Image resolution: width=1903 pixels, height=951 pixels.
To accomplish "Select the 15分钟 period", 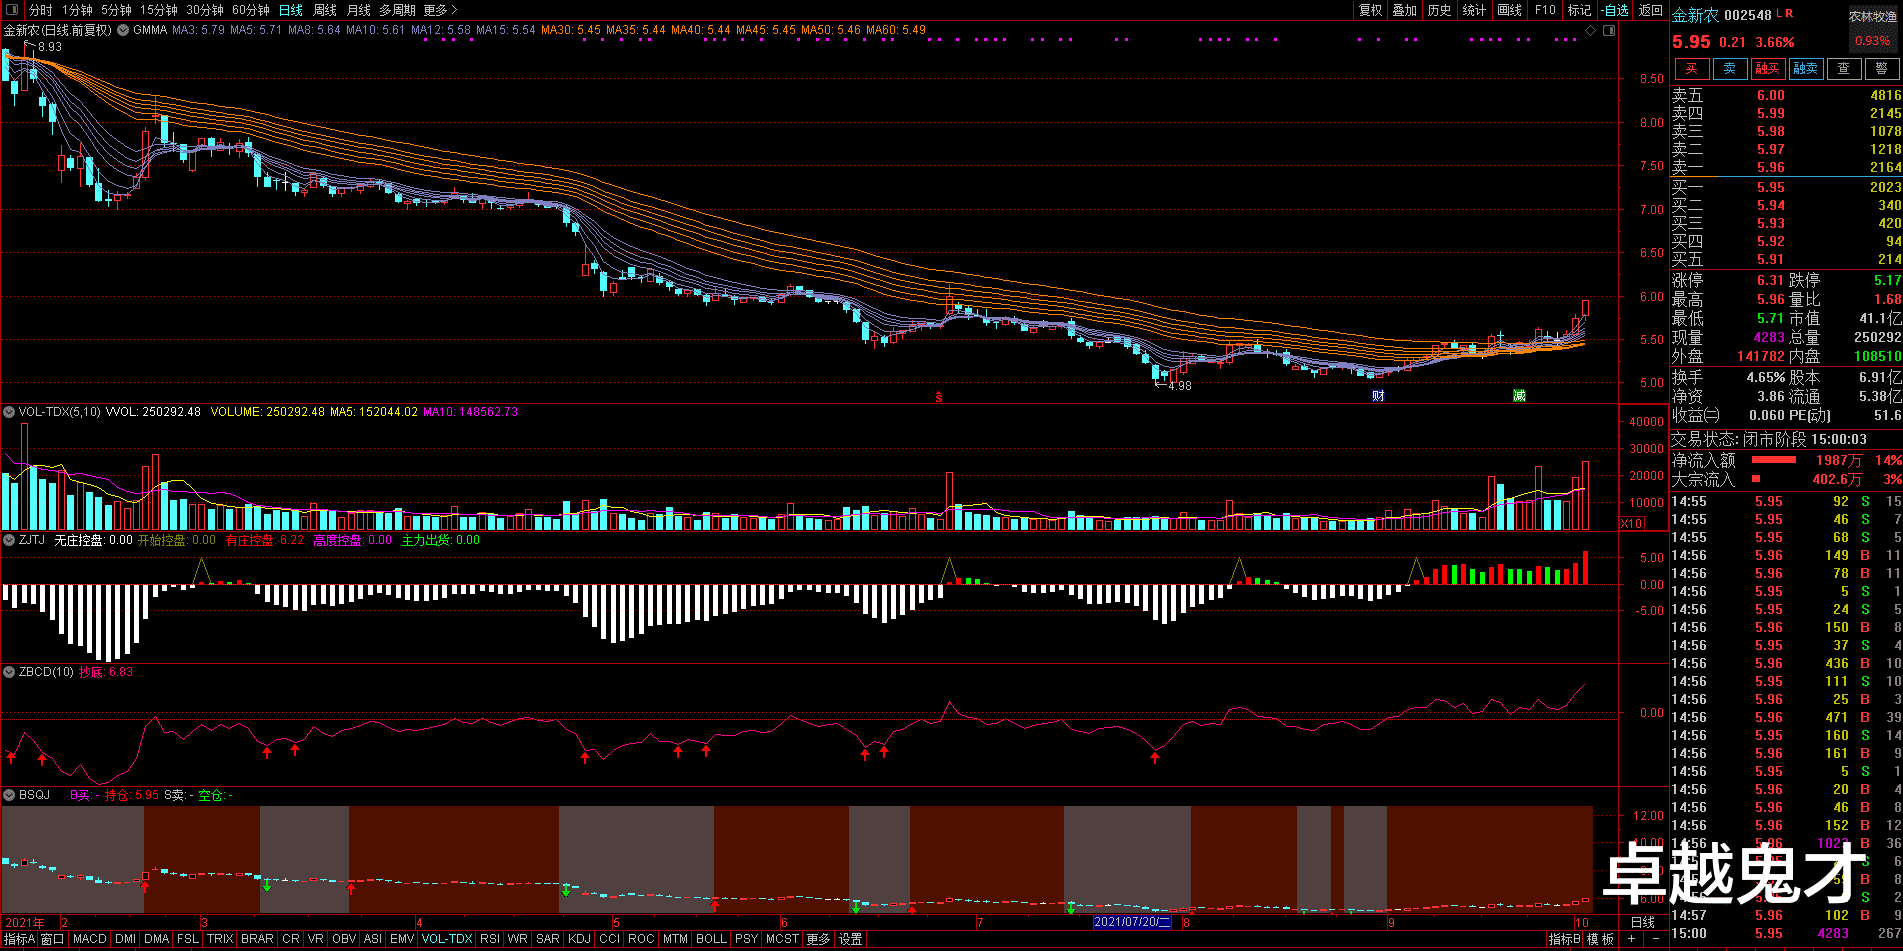I will click(x=159, y=10).
